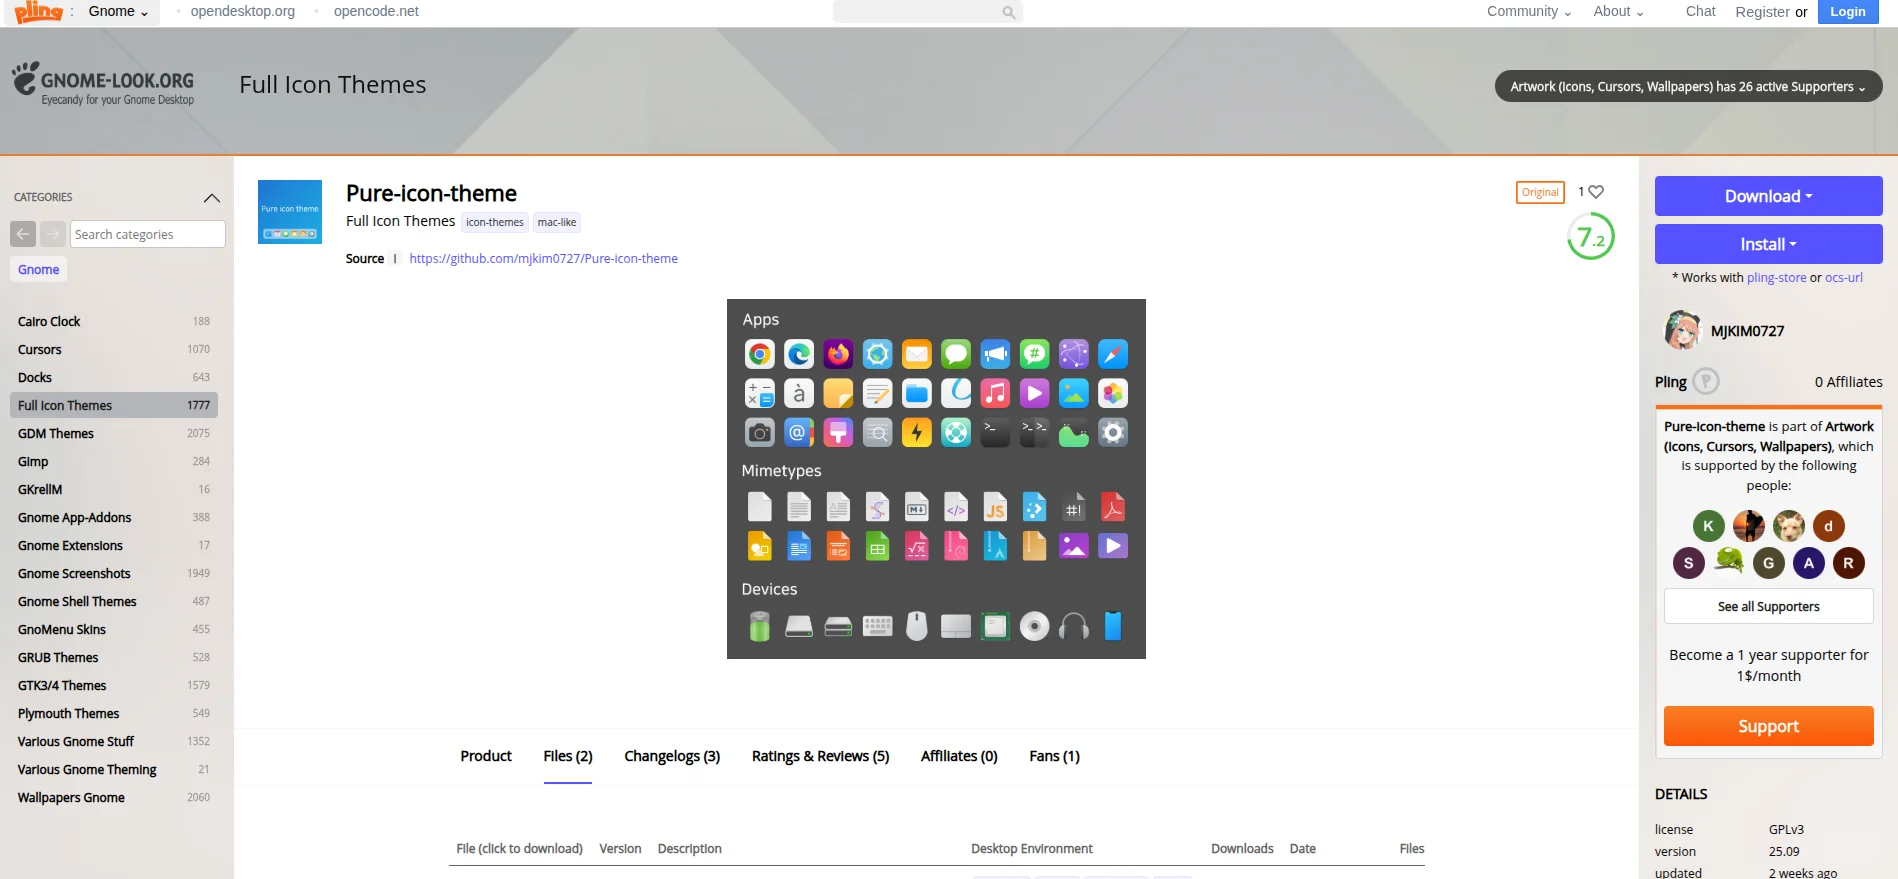Open the GNOME-LOOK.ORG home logo

tap(103, 85)
